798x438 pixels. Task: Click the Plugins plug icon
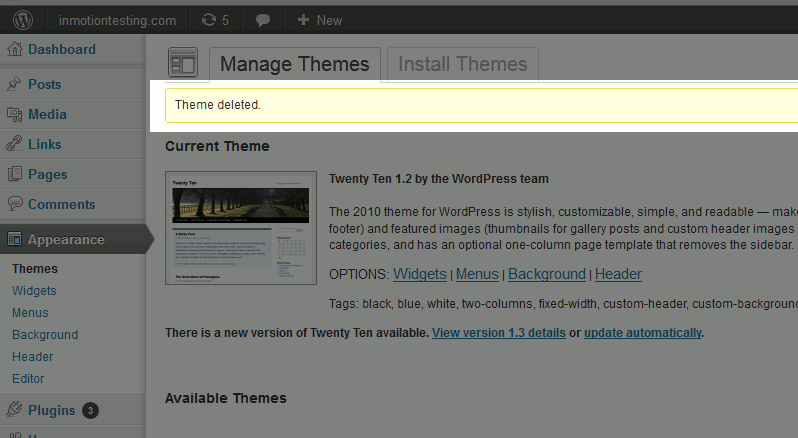click(x=14, y=409)
